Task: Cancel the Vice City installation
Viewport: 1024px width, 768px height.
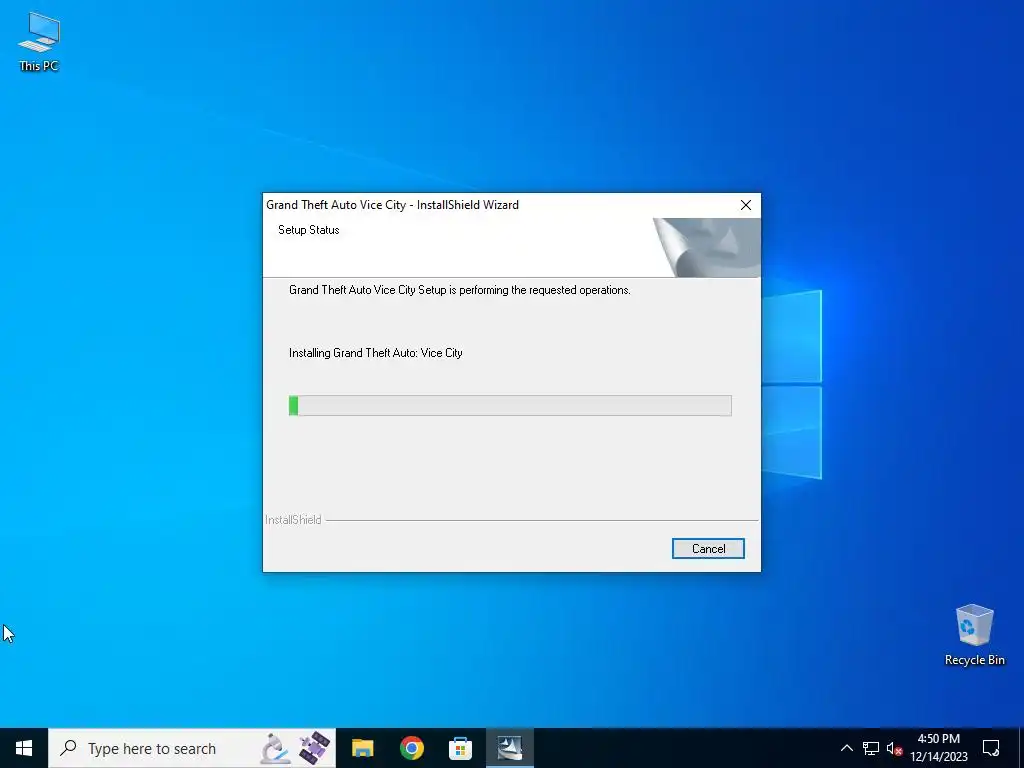Action: click(708, 549)
